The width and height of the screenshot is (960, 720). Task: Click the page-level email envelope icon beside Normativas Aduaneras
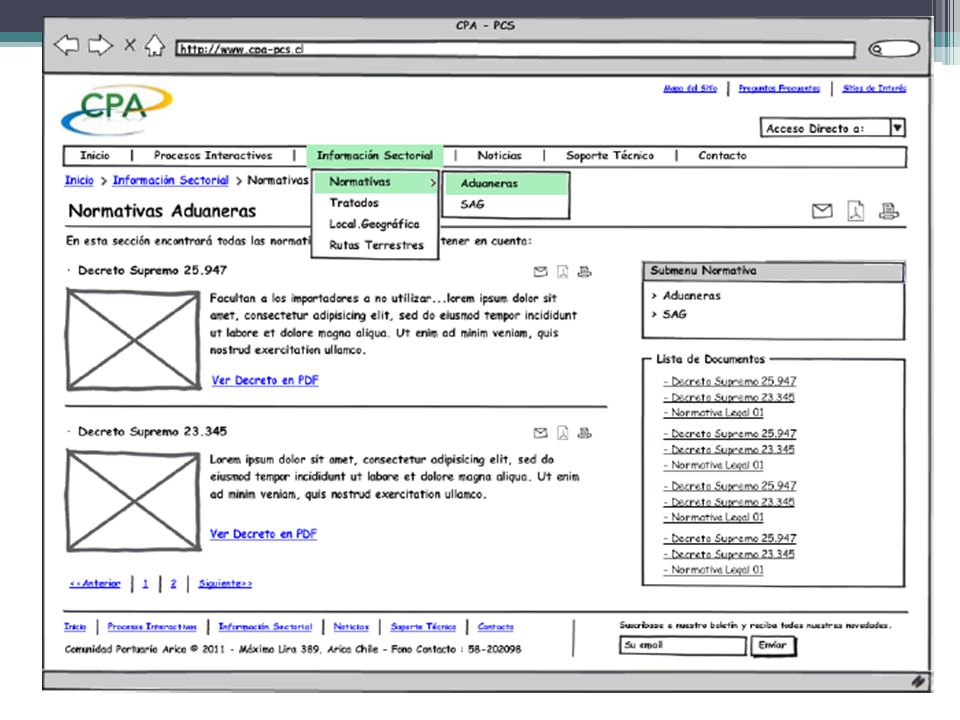coord(822,211)
